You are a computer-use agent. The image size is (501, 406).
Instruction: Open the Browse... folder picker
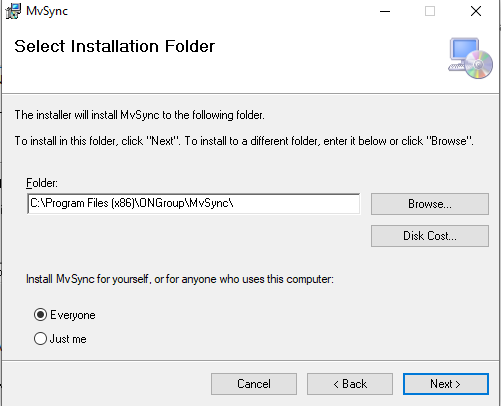(x=430, y=204)
